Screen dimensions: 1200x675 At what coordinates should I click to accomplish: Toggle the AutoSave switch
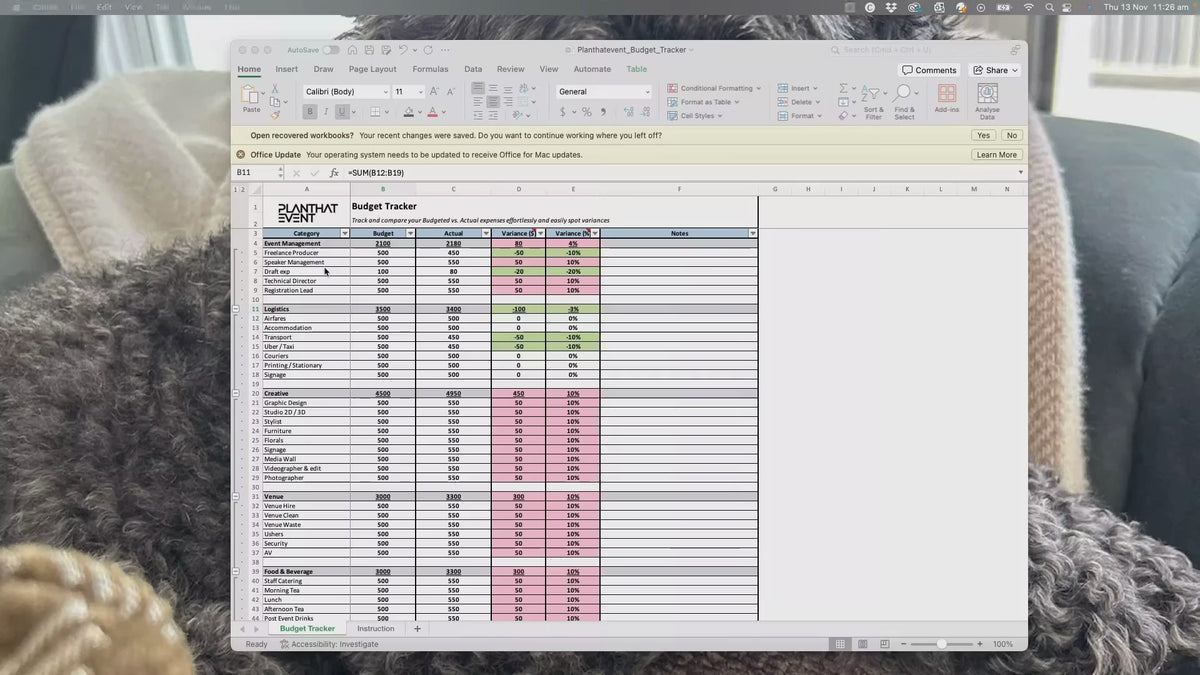[x=330, y=50]
